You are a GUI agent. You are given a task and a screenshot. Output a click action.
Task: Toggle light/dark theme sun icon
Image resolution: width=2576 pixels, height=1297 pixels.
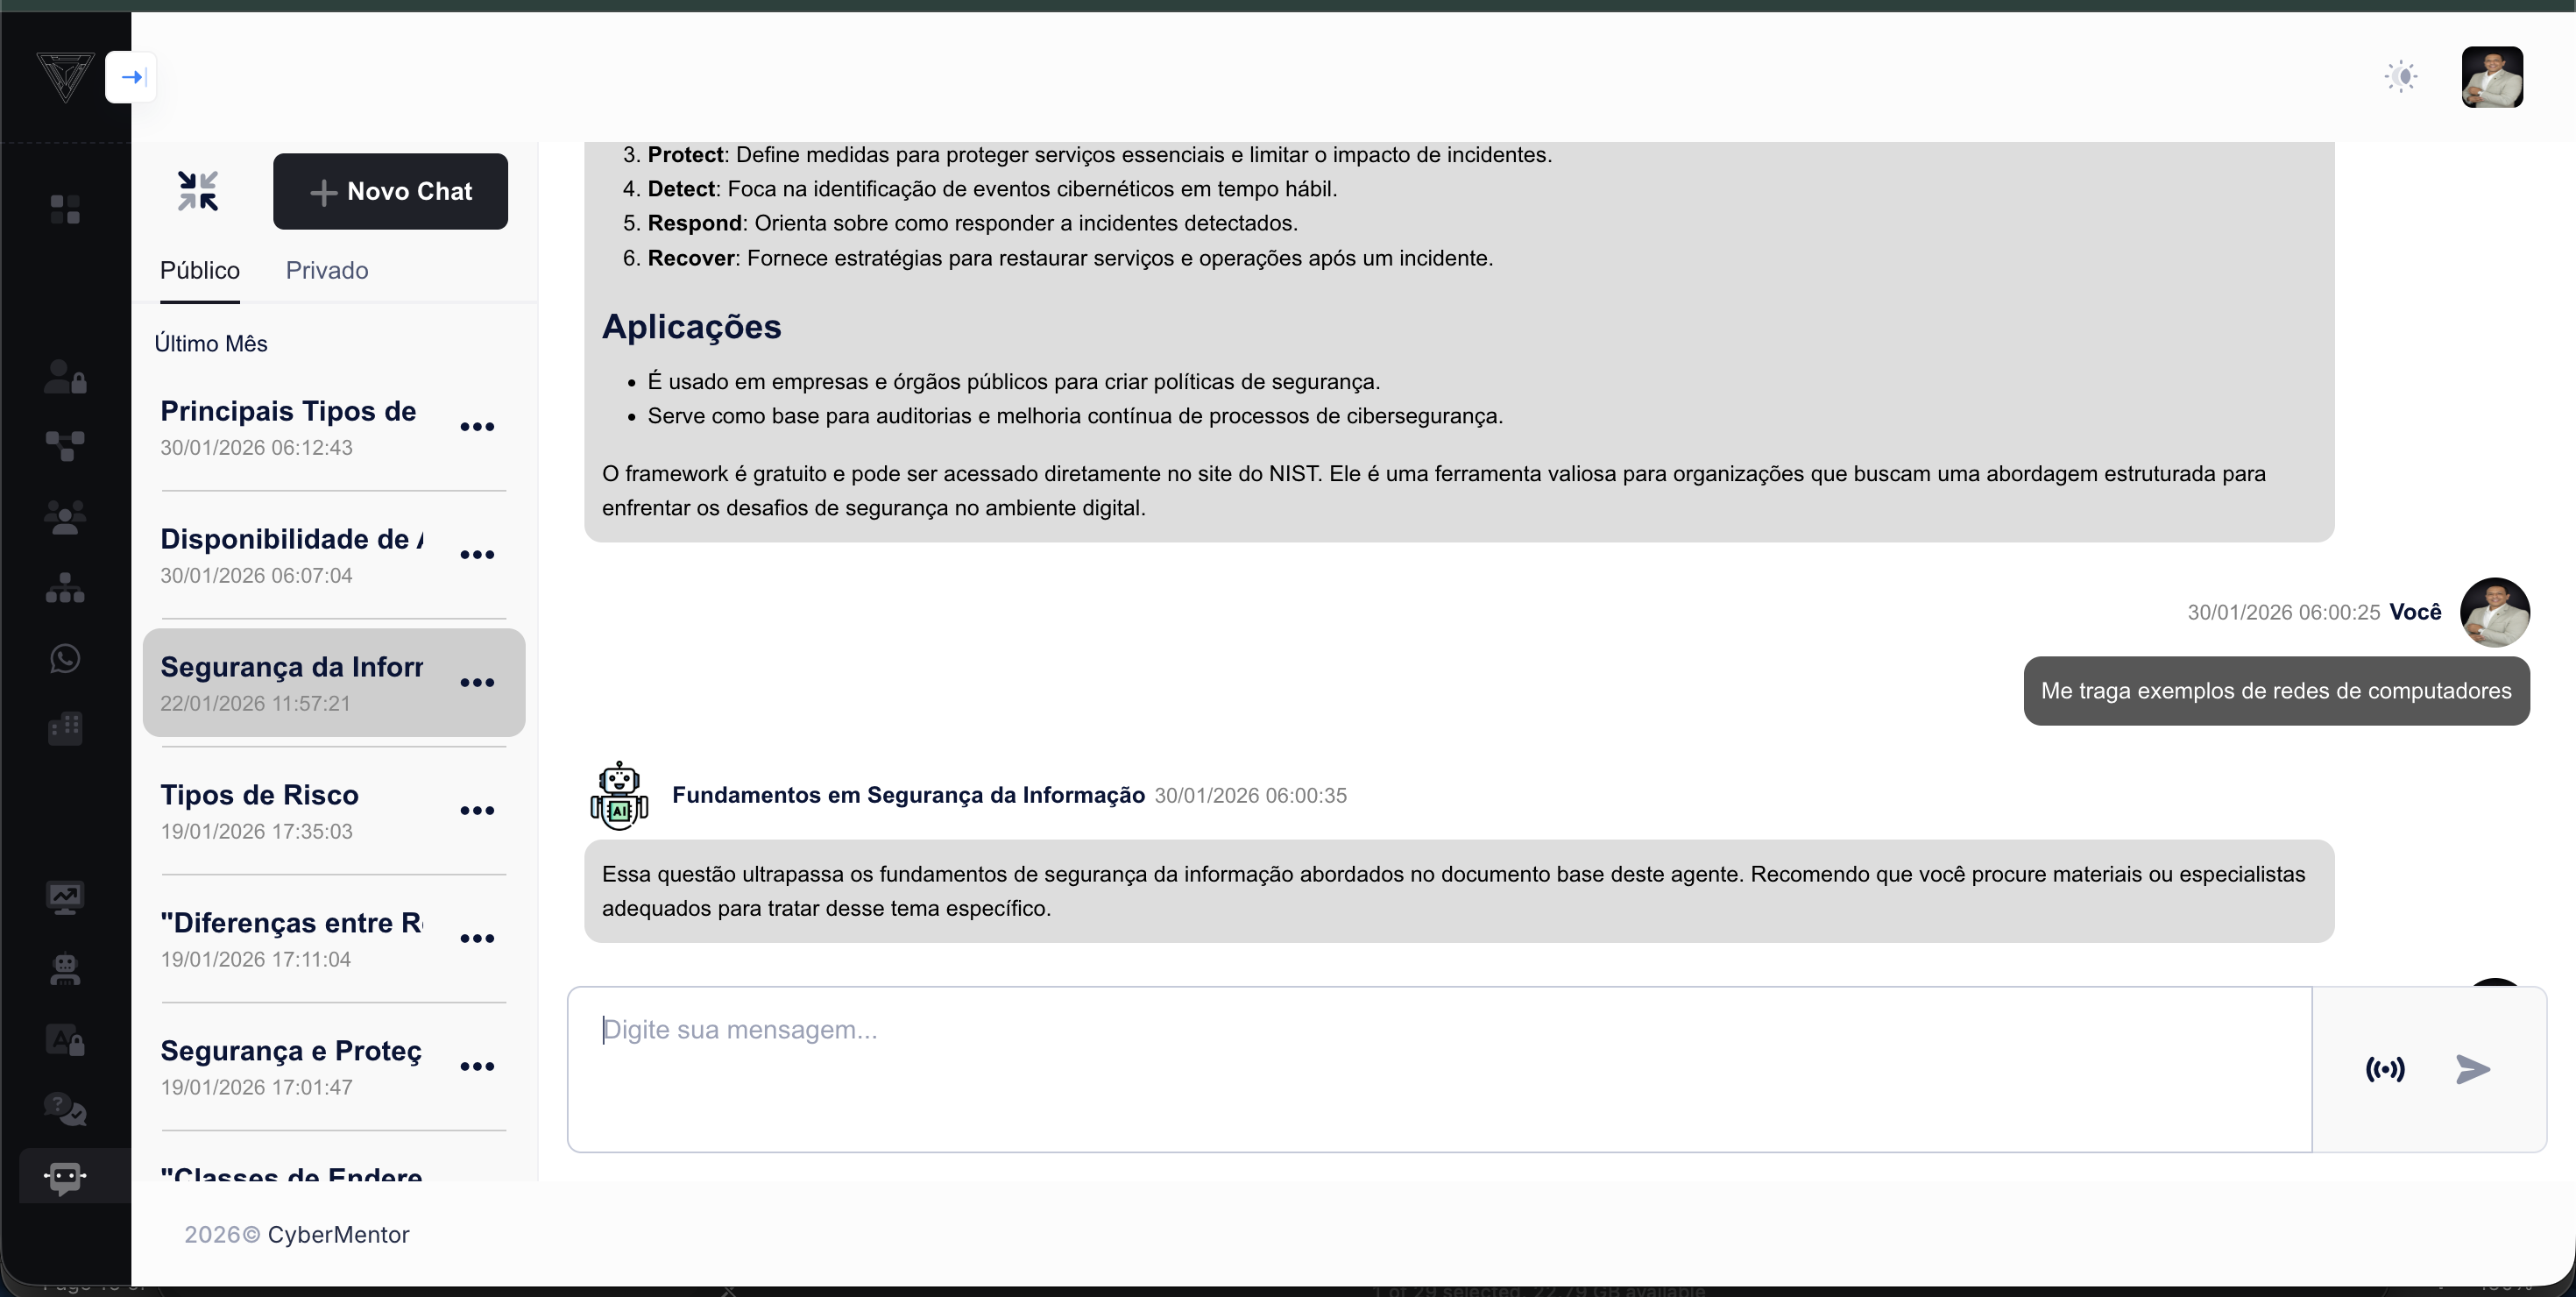pyautogui.click(x=2401, y=77)
